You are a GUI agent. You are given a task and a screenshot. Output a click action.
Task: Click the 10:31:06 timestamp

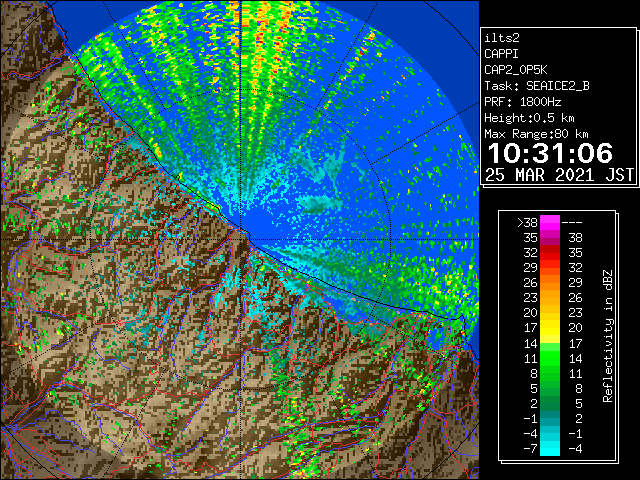550,153
